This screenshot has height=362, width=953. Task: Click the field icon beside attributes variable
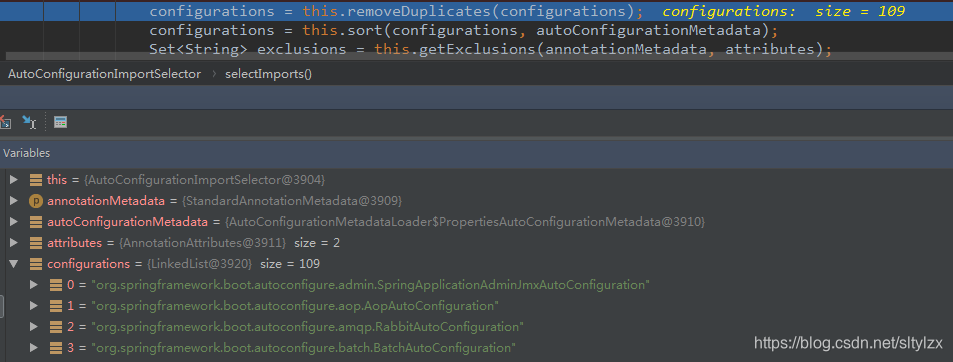click(36, 243)
